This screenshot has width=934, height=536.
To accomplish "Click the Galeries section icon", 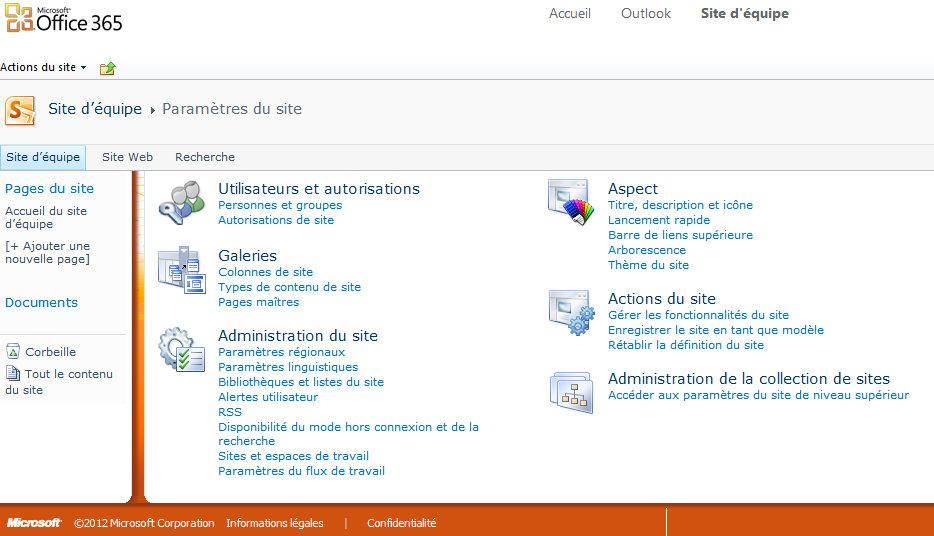I will (x=182, y=270).
